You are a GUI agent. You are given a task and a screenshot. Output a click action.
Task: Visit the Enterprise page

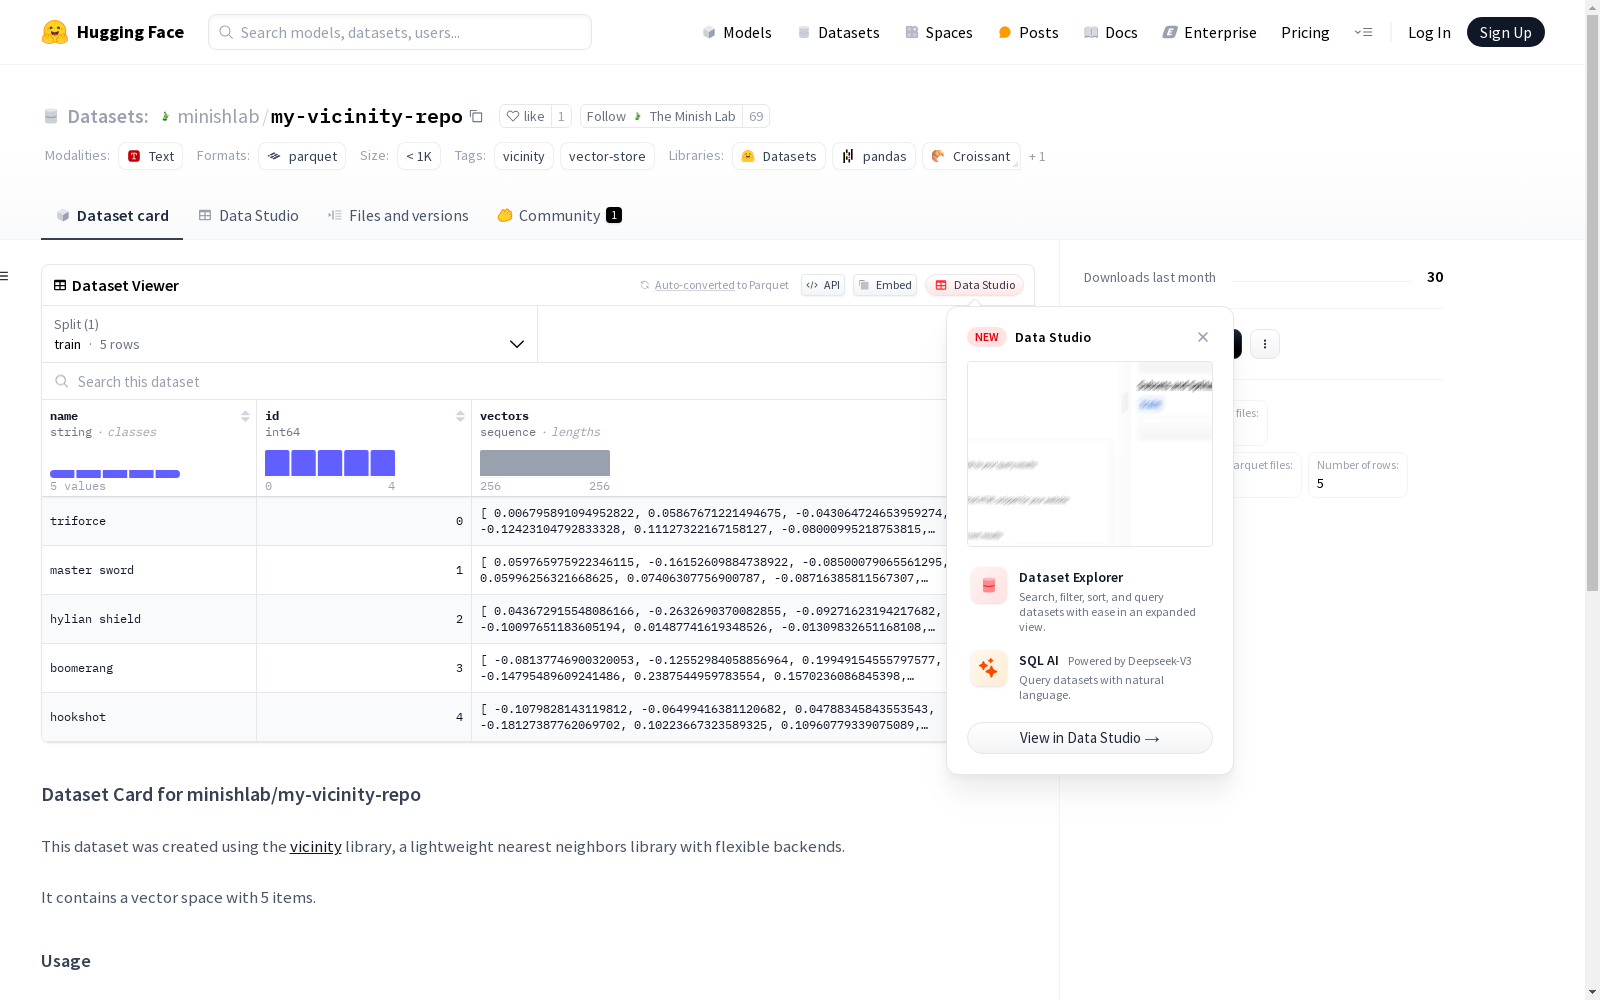click(x=1209, y=32)
